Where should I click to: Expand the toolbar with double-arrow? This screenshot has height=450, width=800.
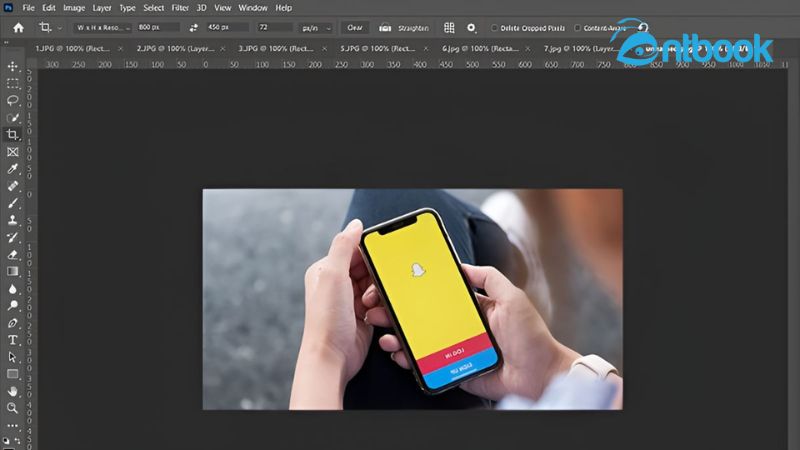coord(7,42)
